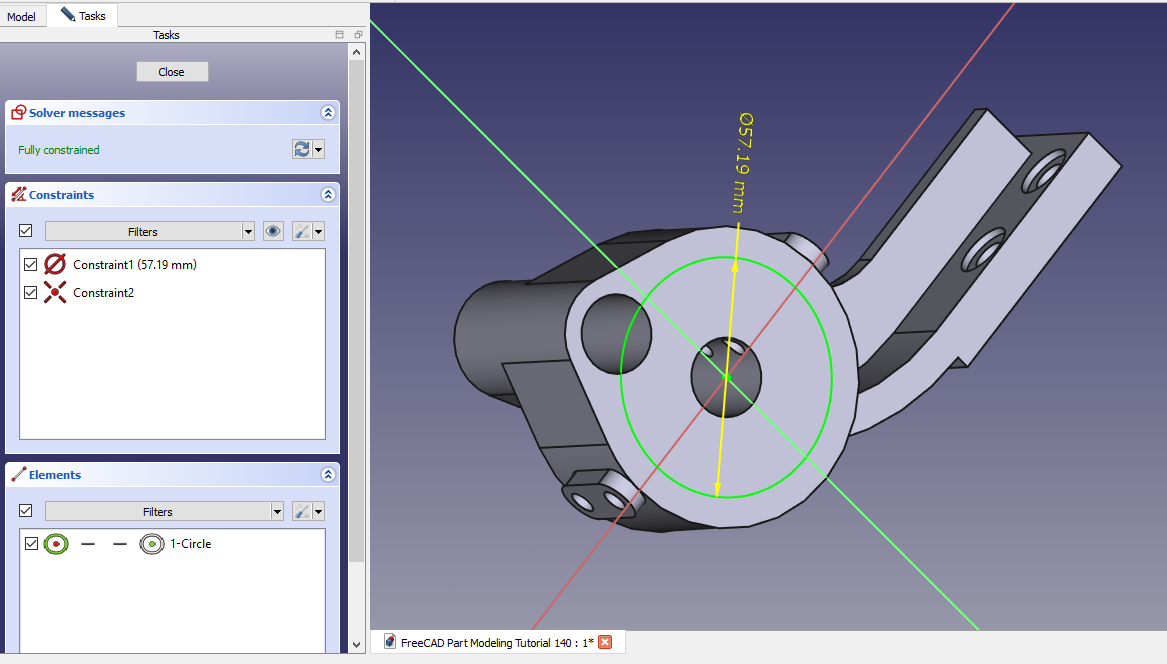Close the document tab with red X
The image size is (1167, 664).
coord(605,642)
